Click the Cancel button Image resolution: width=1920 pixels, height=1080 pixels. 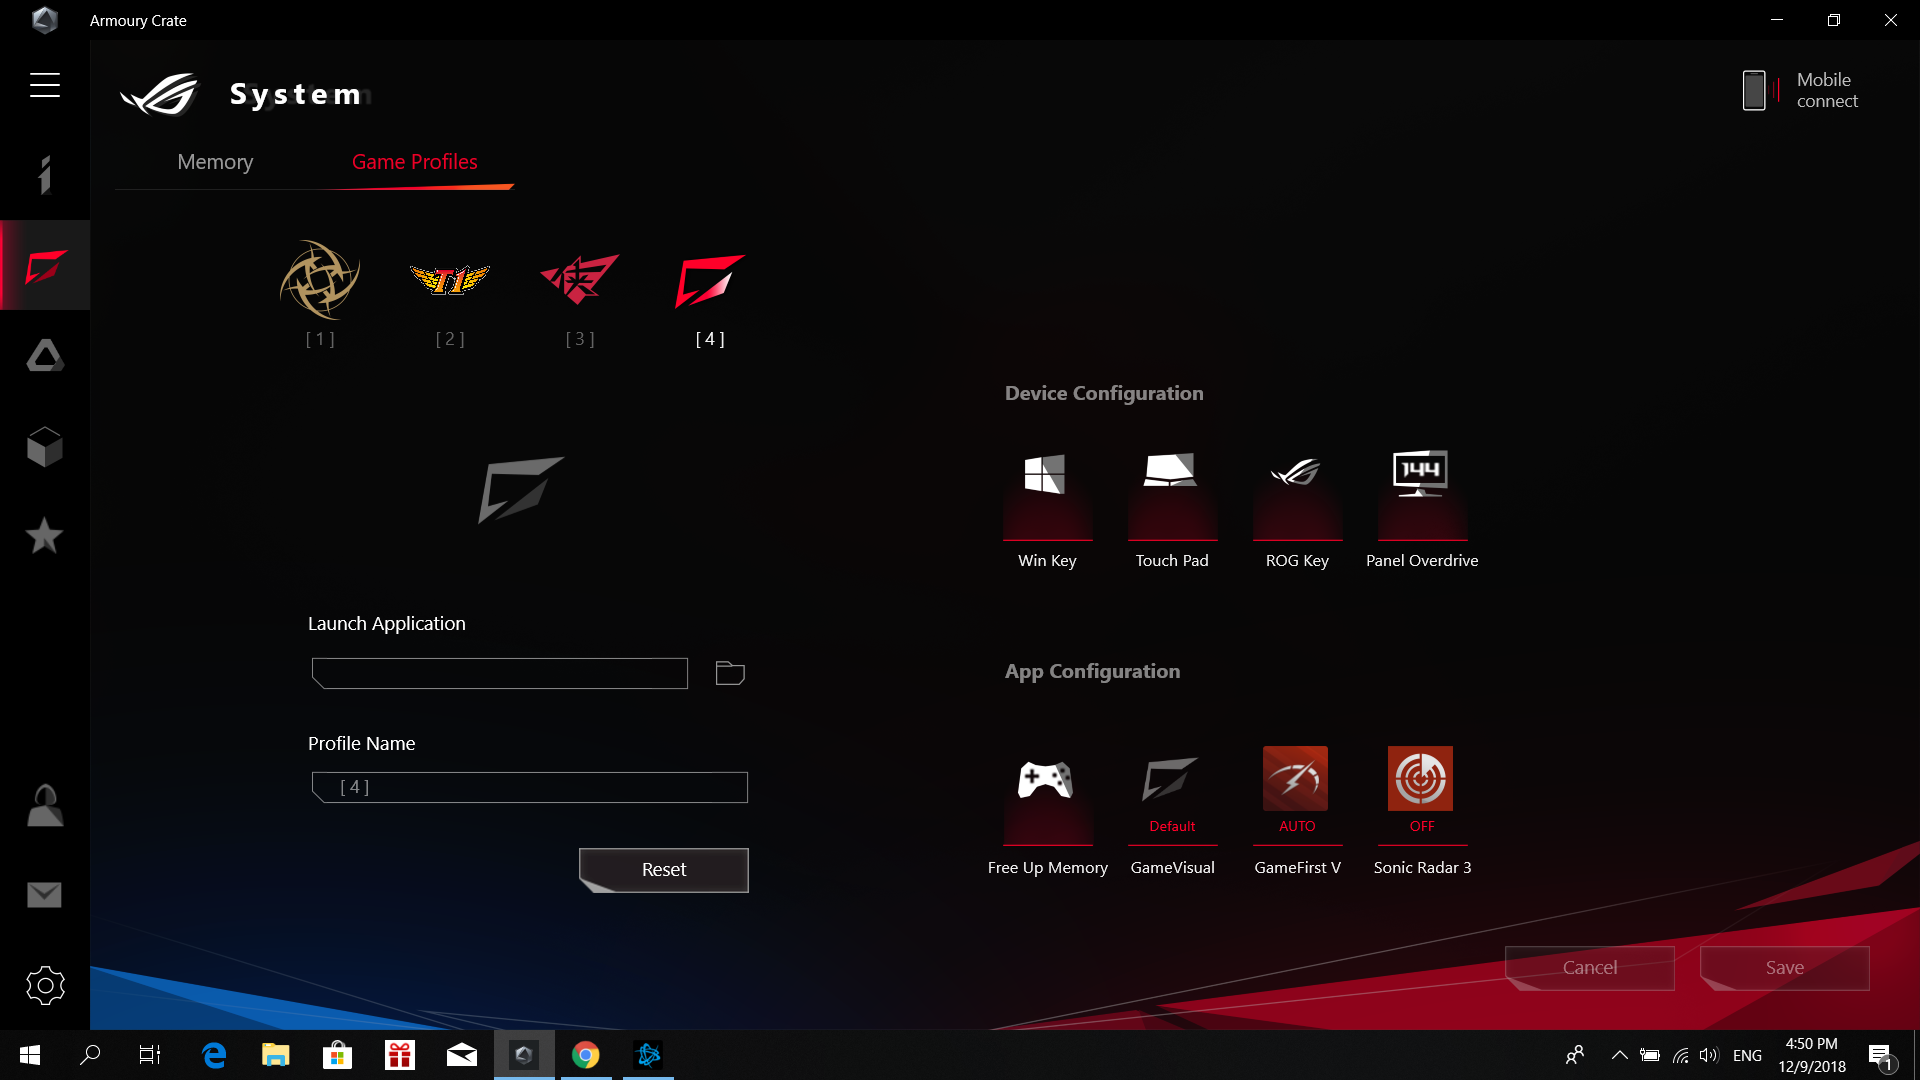[x=1590, y=968]
